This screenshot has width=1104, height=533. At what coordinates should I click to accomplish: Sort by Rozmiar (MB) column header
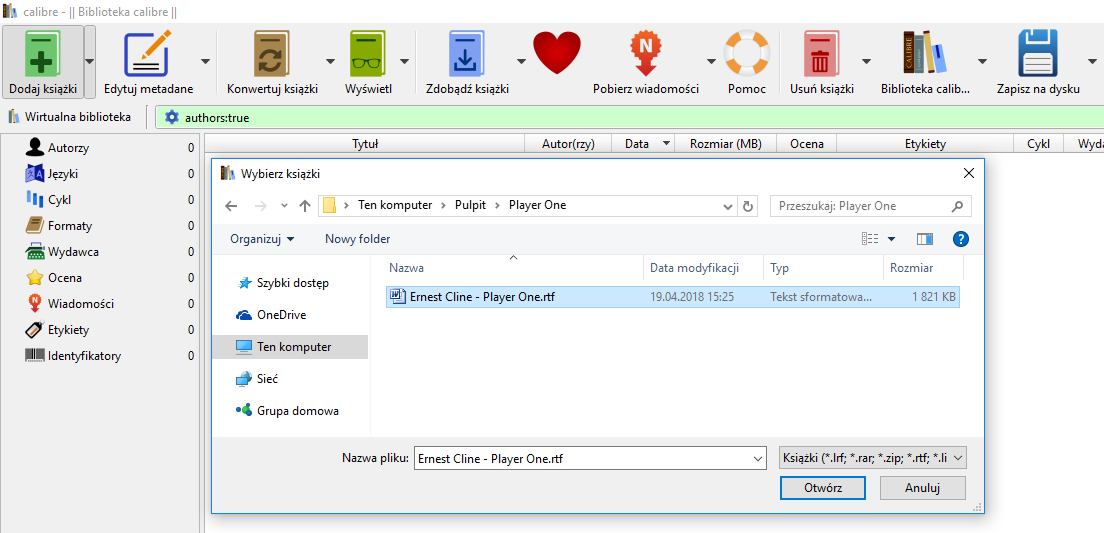(725, 144)
